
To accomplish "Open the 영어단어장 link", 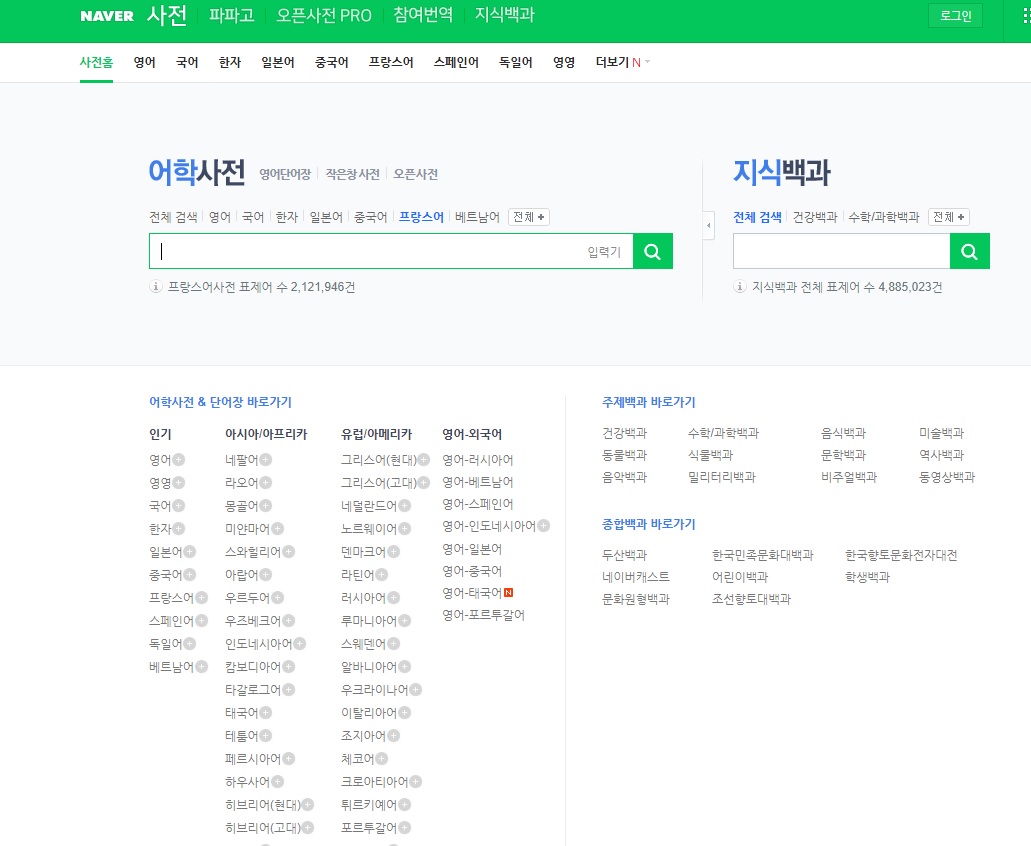I will pos(285,174).
